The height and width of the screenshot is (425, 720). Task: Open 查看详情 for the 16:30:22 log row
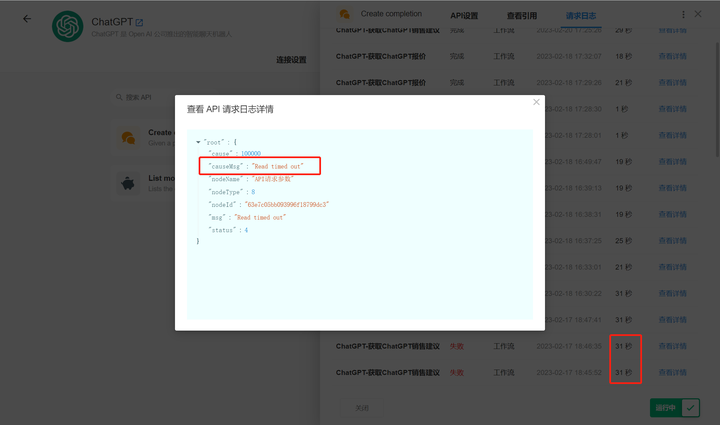[x=672, y=293]
